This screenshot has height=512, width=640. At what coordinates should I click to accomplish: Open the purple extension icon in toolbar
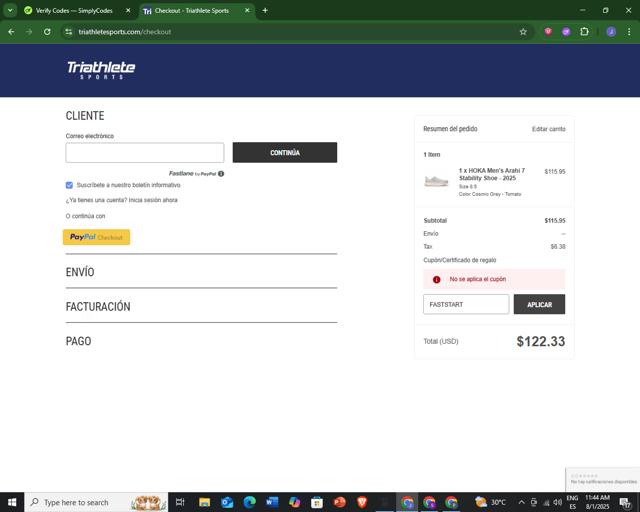(566, 31)
